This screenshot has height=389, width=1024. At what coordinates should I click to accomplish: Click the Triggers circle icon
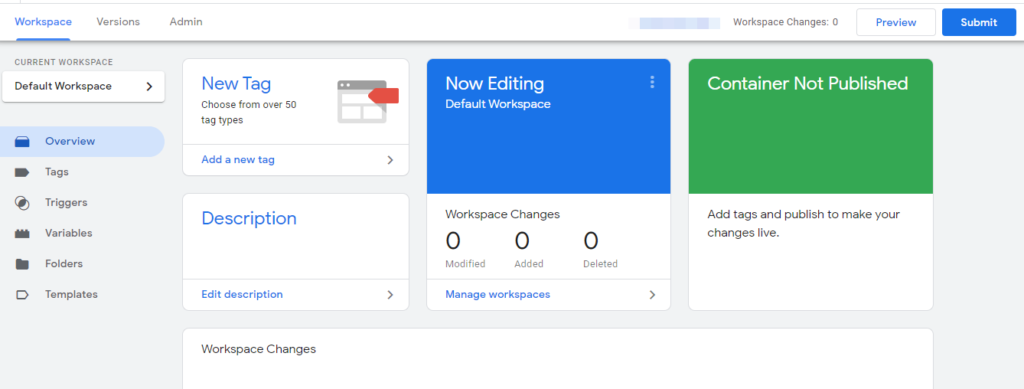(x=22, y=203)
